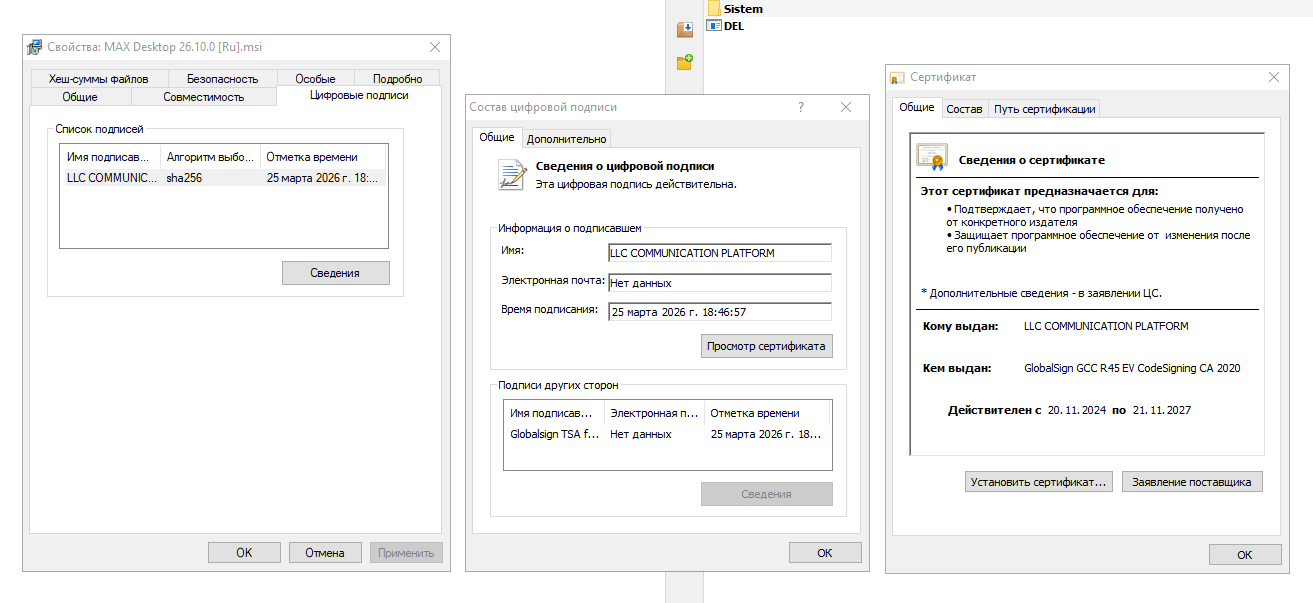Click the MSI installer icon in Properties title bar
This screenshot has height=603, width=1313.
click(x=35, y=47)
